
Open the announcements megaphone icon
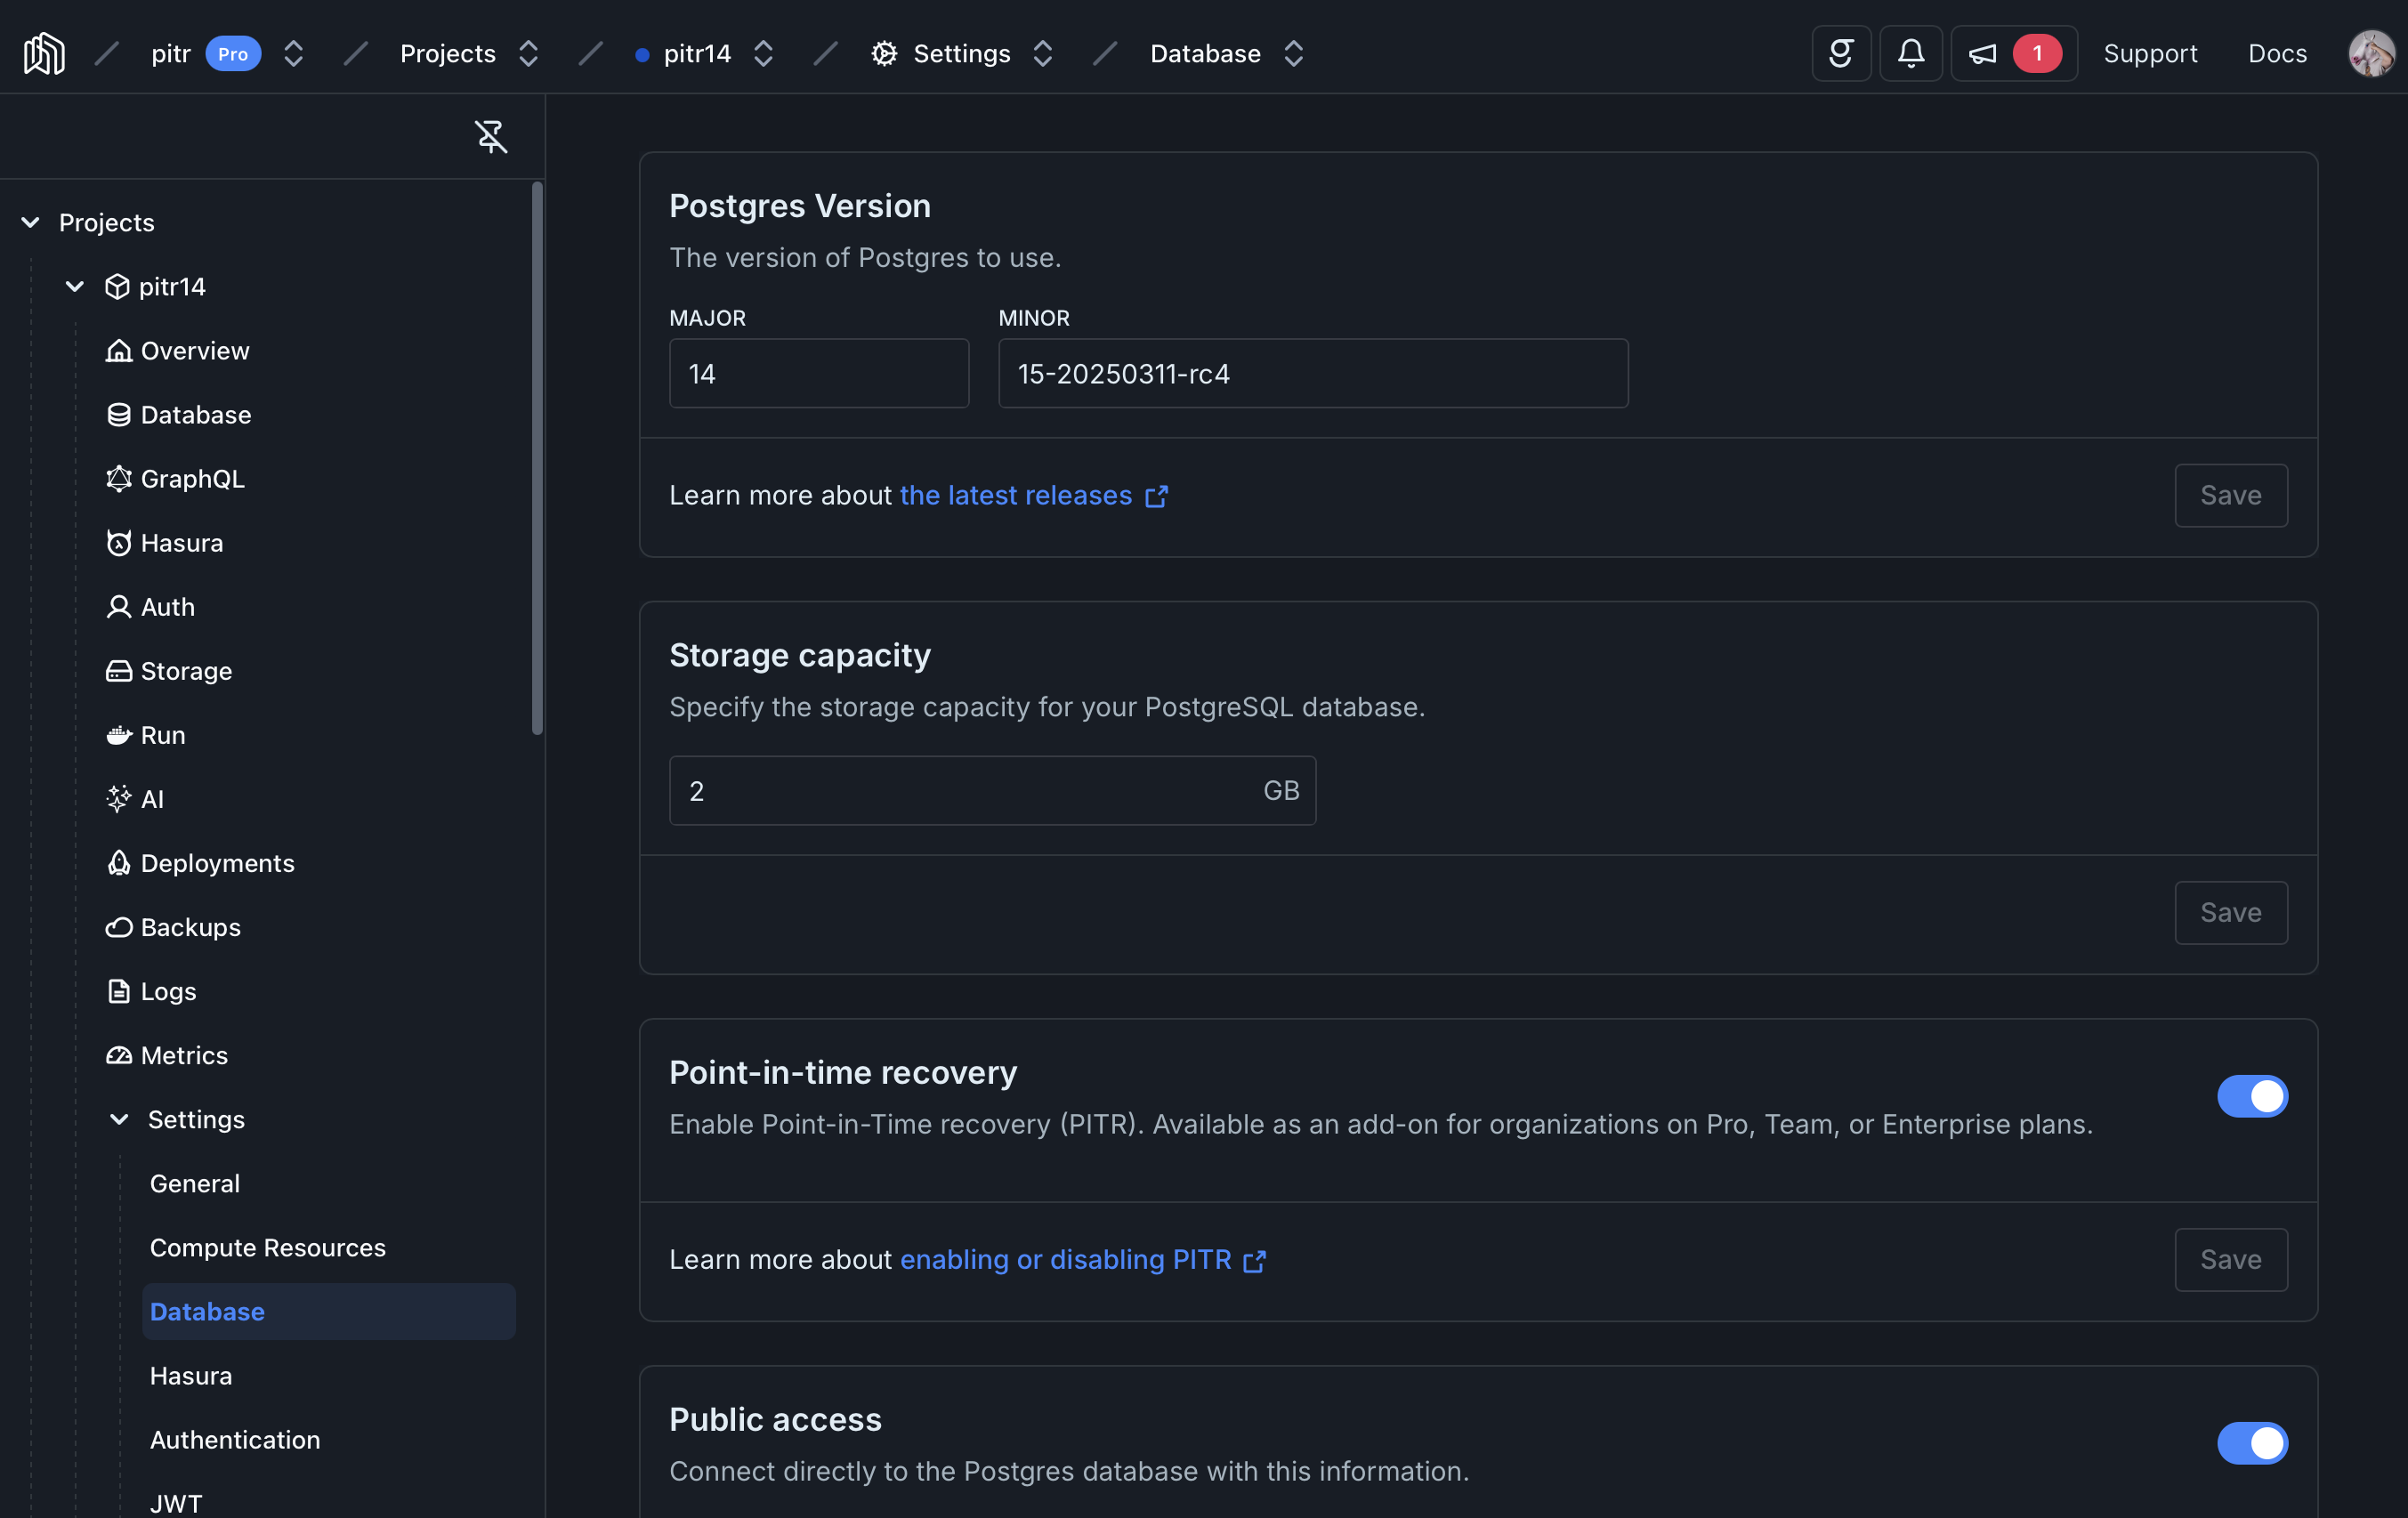1982,53
